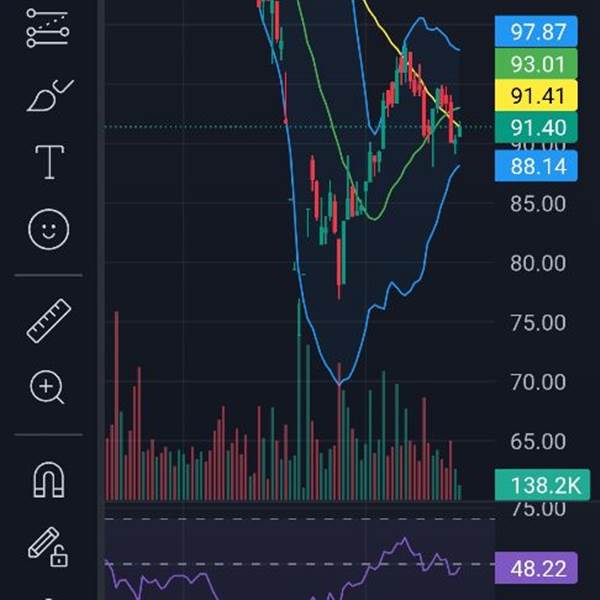Toggle lock all drawing tools

(48, 547)
